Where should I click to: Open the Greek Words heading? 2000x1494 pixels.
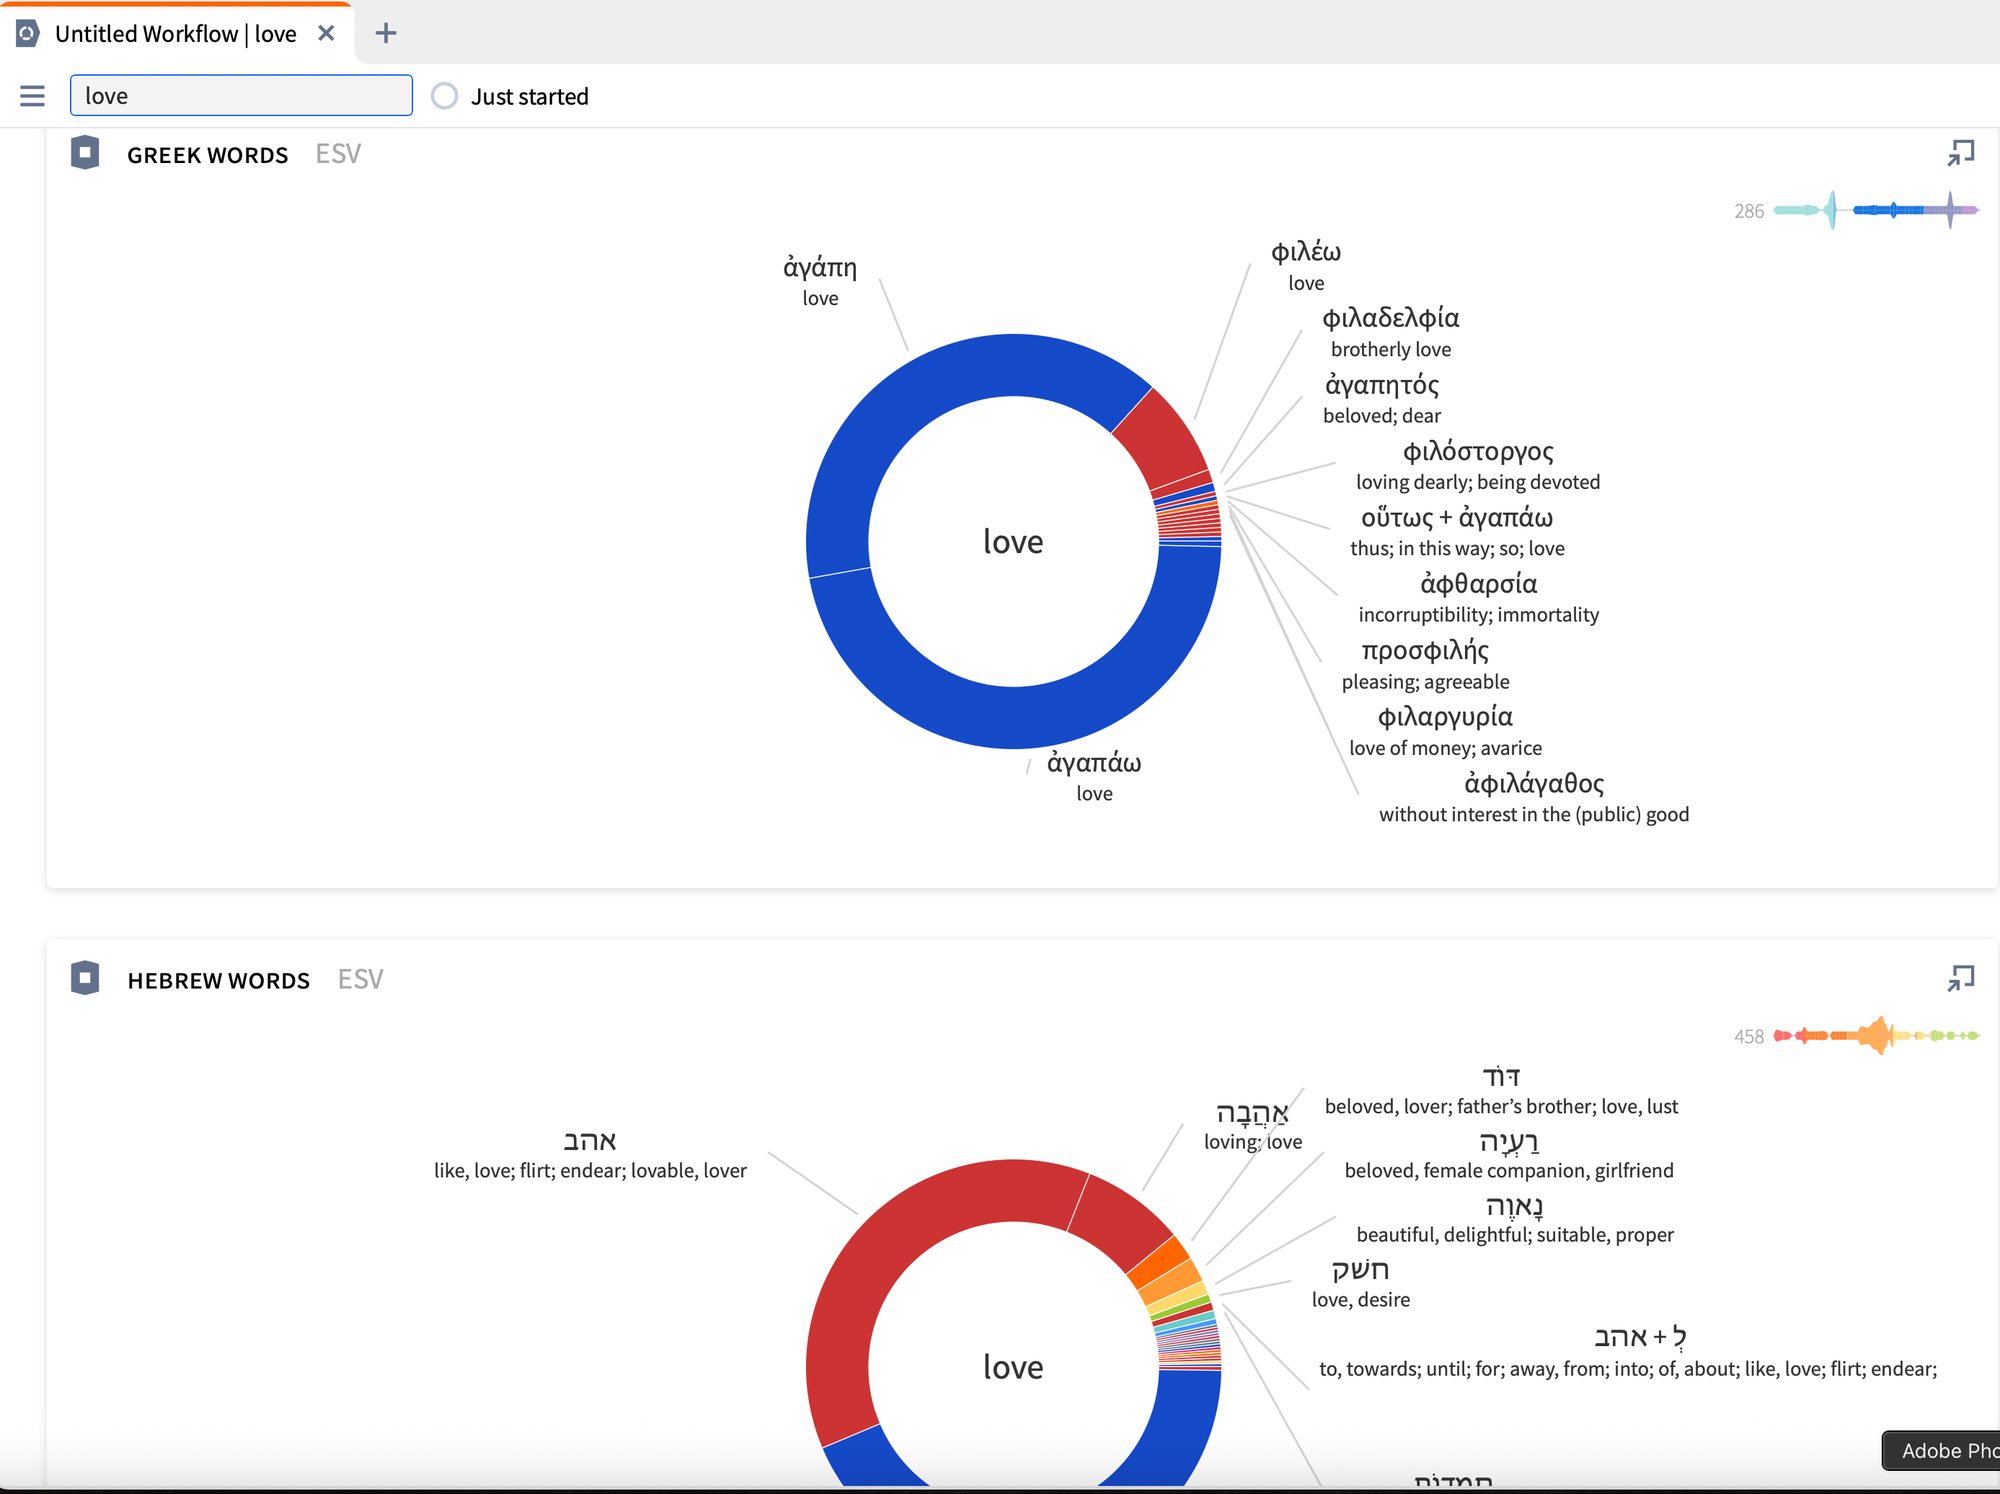tap(207, 155)
